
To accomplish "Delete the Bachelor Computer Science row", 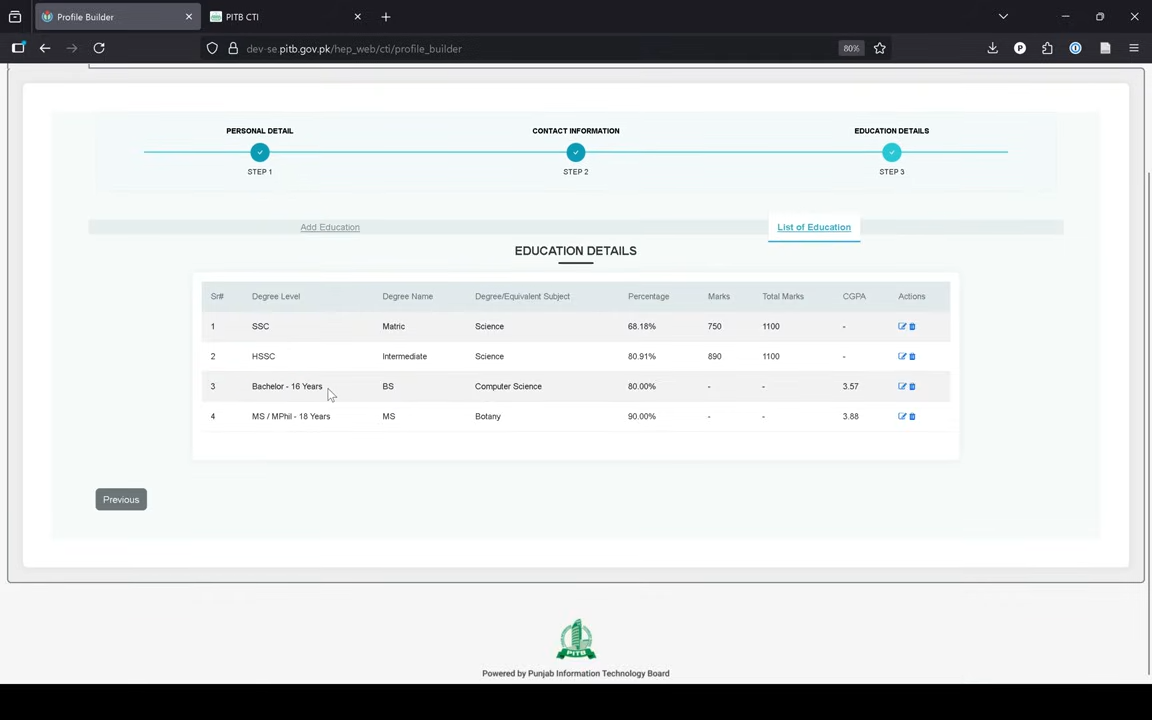I will point(912,386).
